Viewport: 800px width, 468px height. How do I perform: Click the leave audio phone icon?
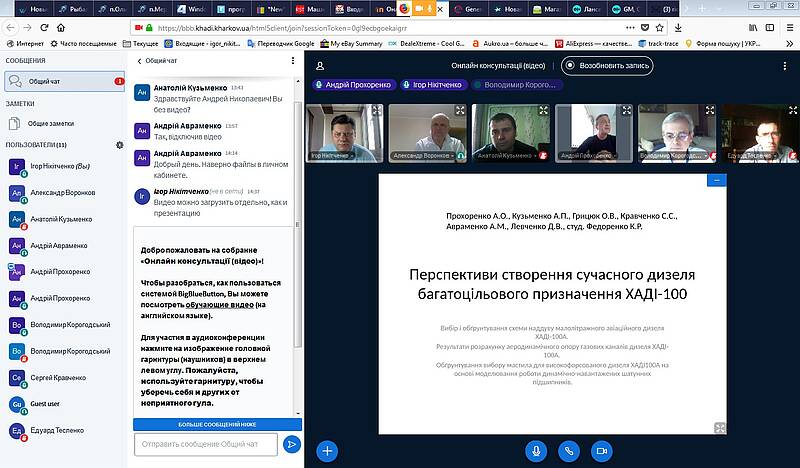point(570,451)
